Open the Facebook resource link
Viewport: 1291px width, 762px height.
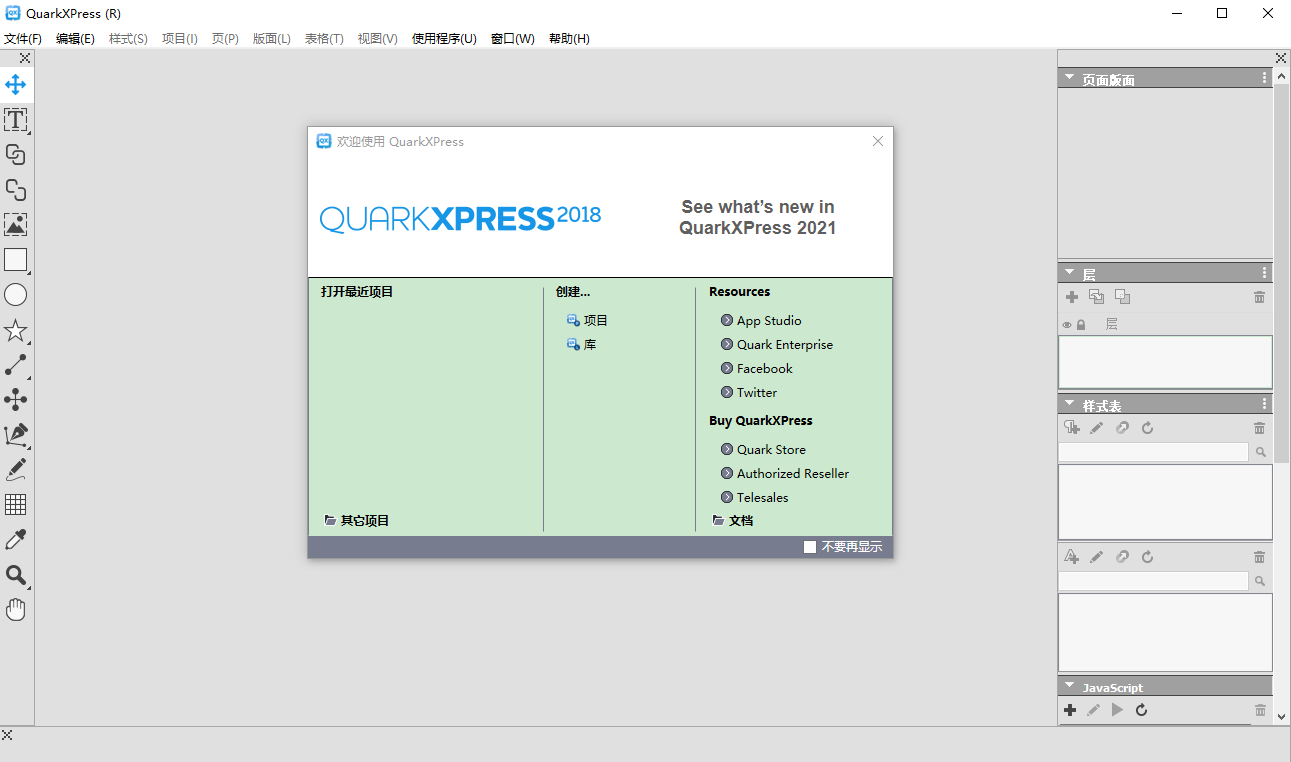757,369
